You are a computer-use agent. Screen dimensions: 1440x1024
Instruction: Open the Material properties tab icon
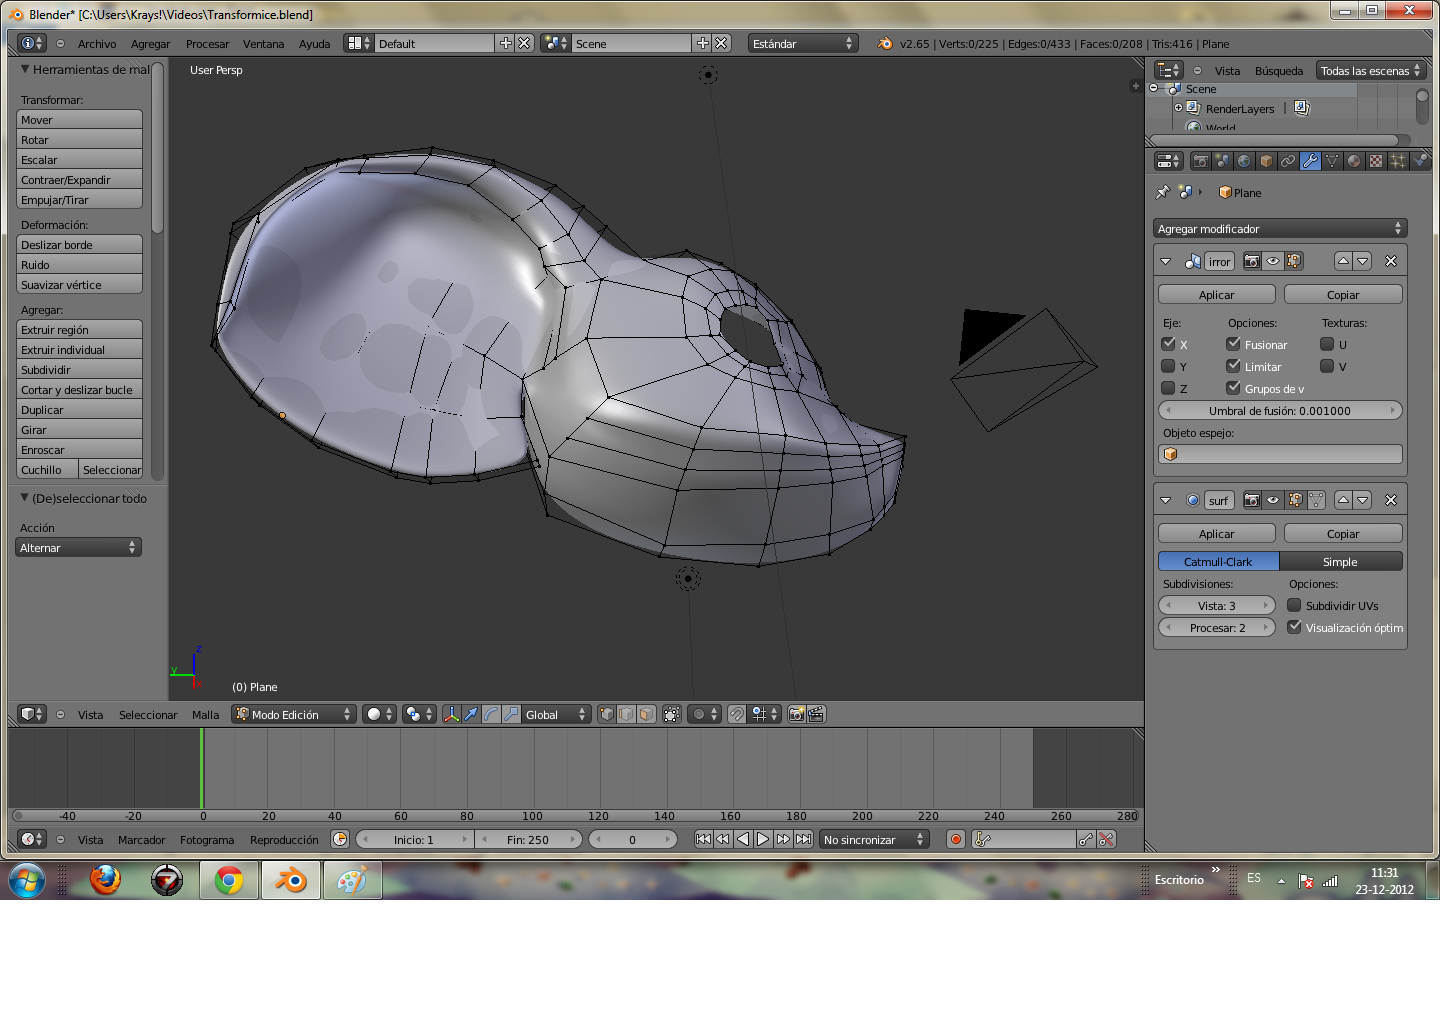1354,161
